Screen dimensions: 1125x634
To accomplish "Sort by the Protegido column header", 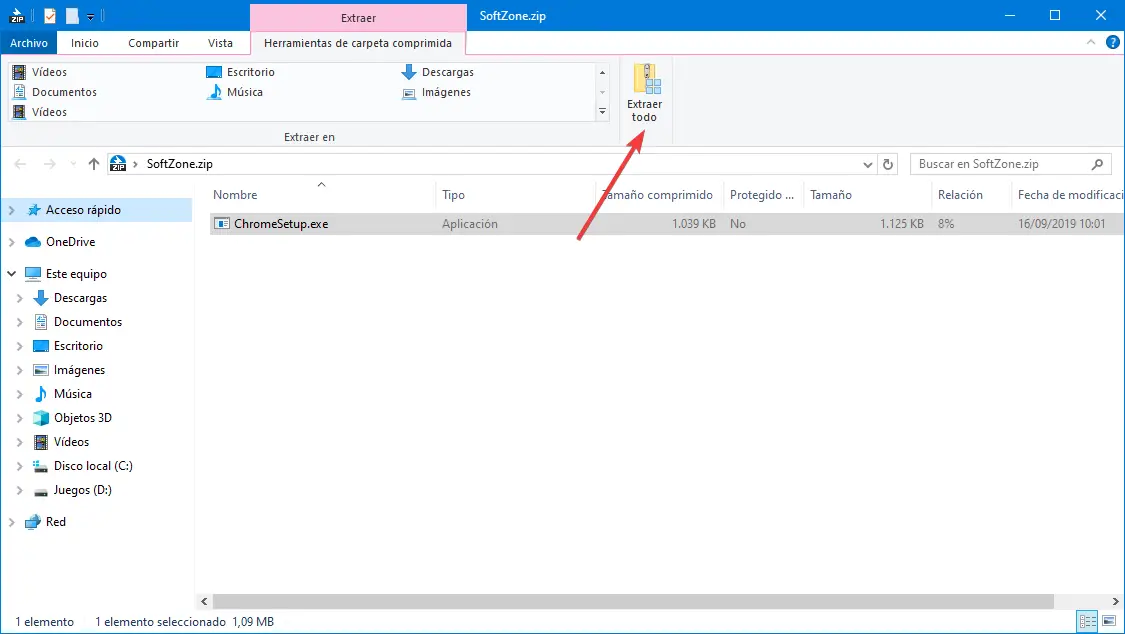I will coord(763,194).
